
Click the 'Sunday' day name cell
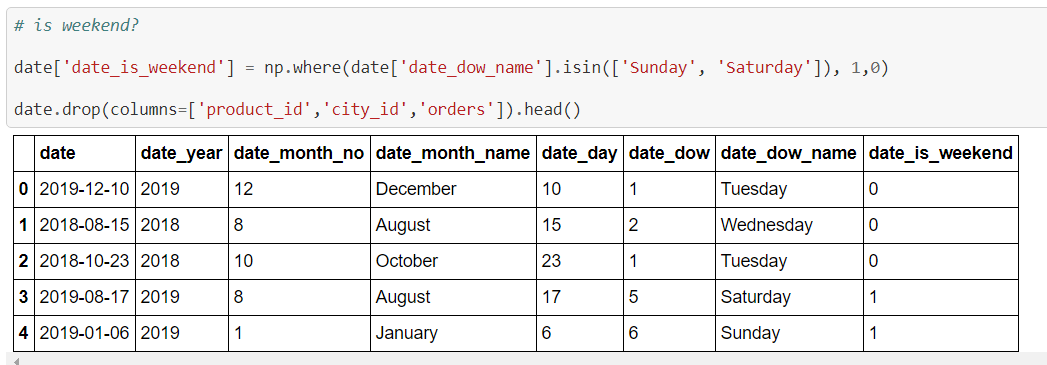click(x=789, y=333)
